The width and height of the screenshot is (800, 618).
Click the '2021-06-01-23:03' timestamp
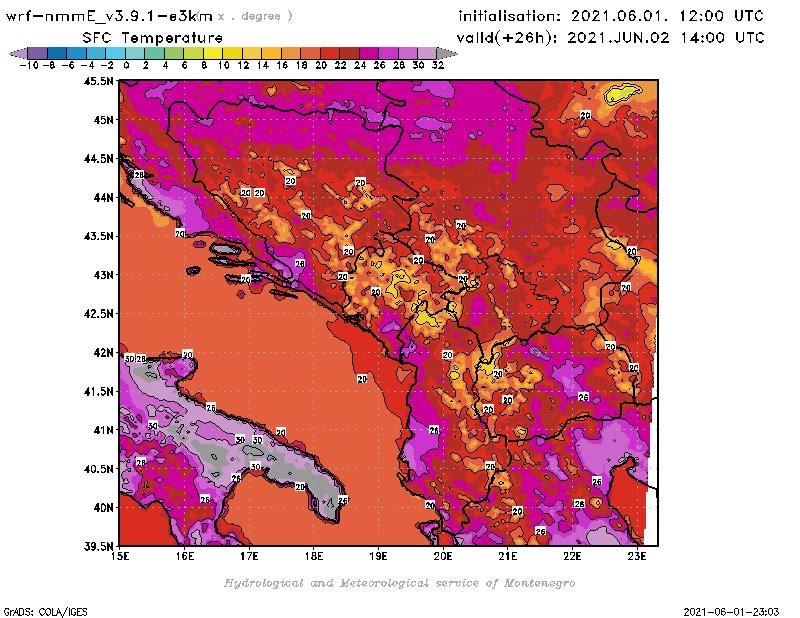click(x=731, y=612)
